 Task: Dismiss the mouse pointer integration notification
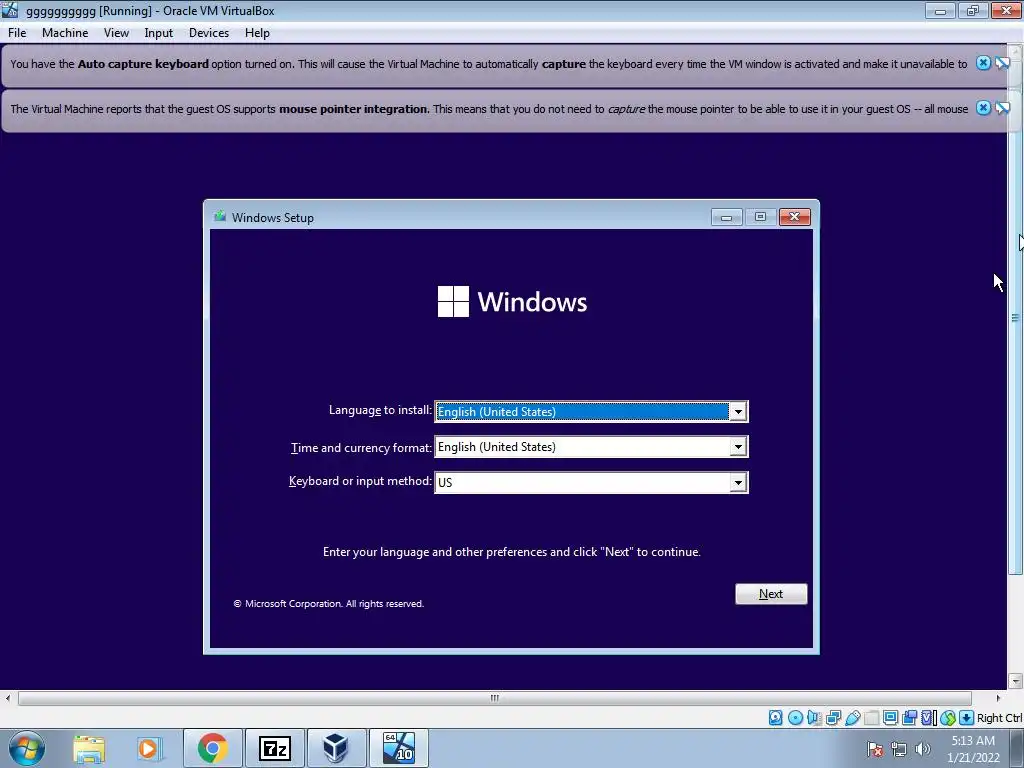click(983, 108)
